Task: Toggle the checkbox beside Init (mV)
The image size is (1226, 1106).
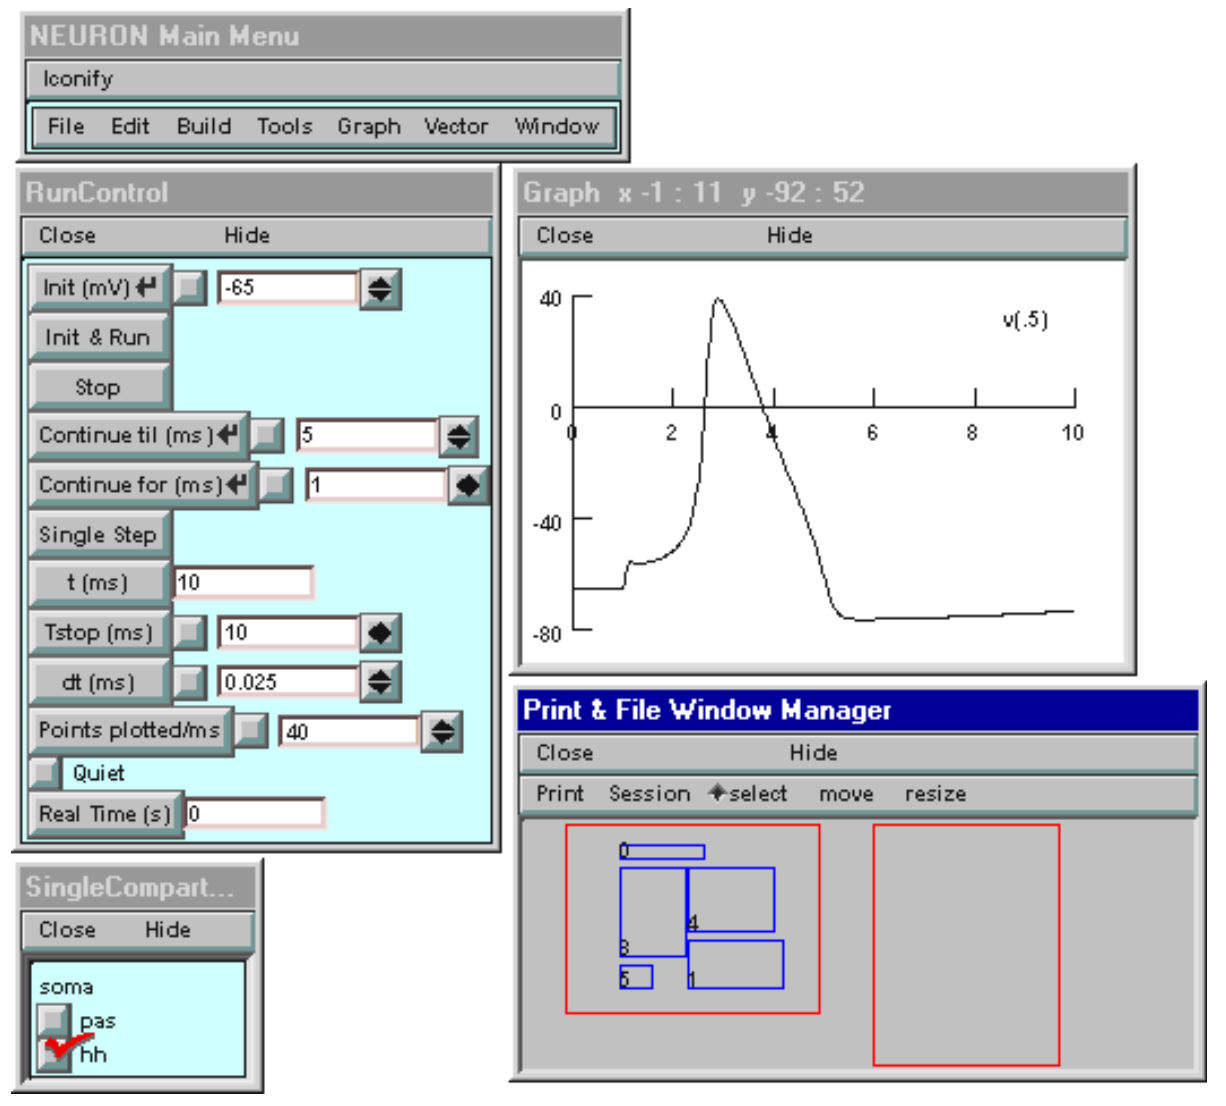Action: (189, 289)
